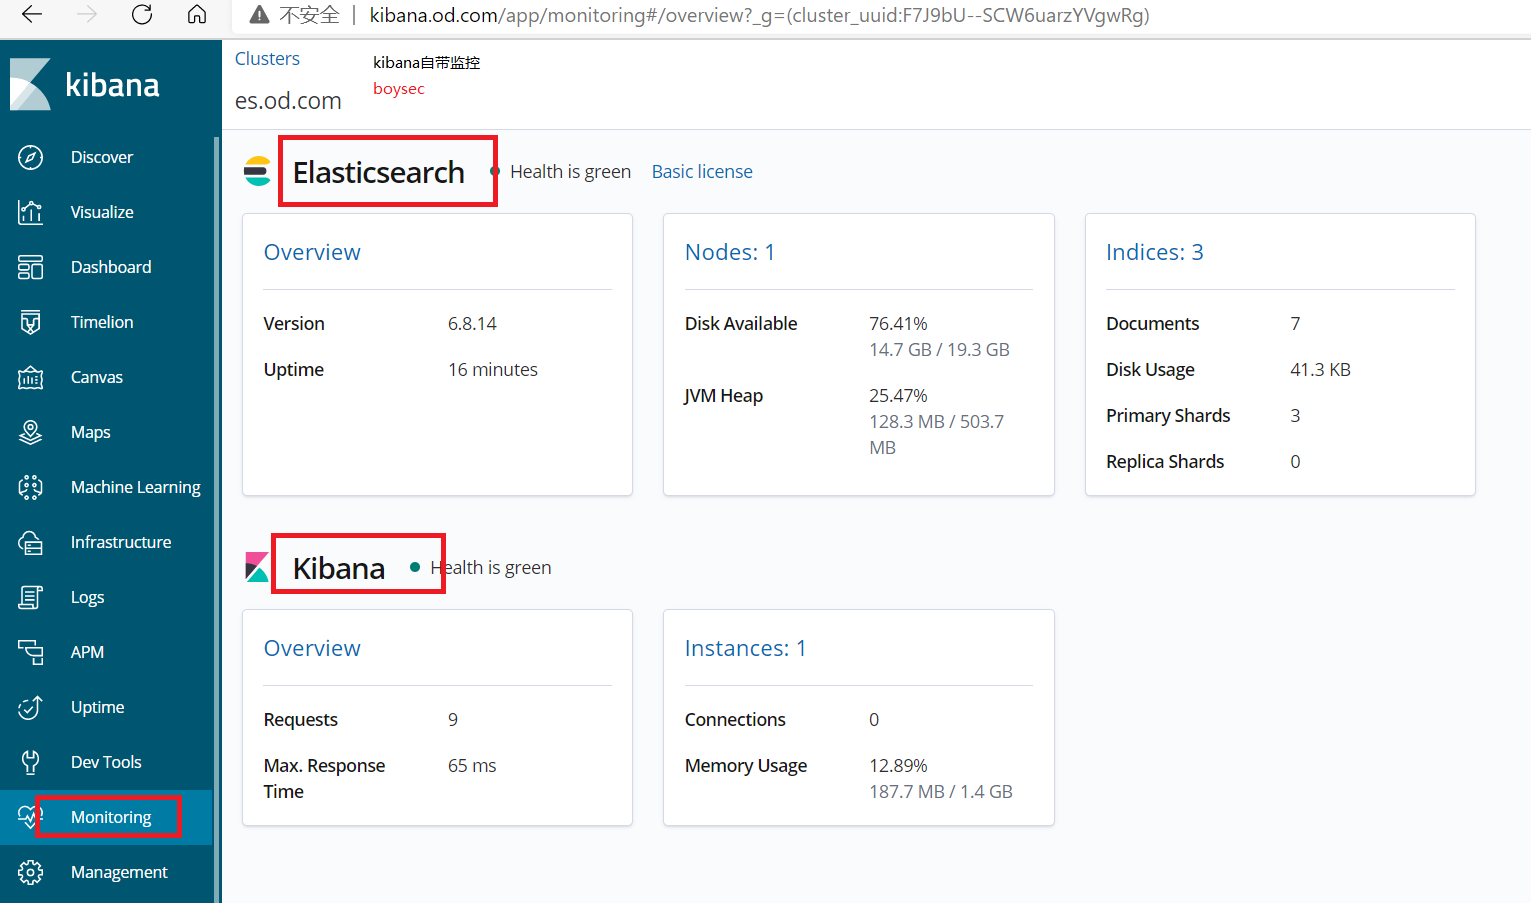Click the Connections label

coord(735,720)
